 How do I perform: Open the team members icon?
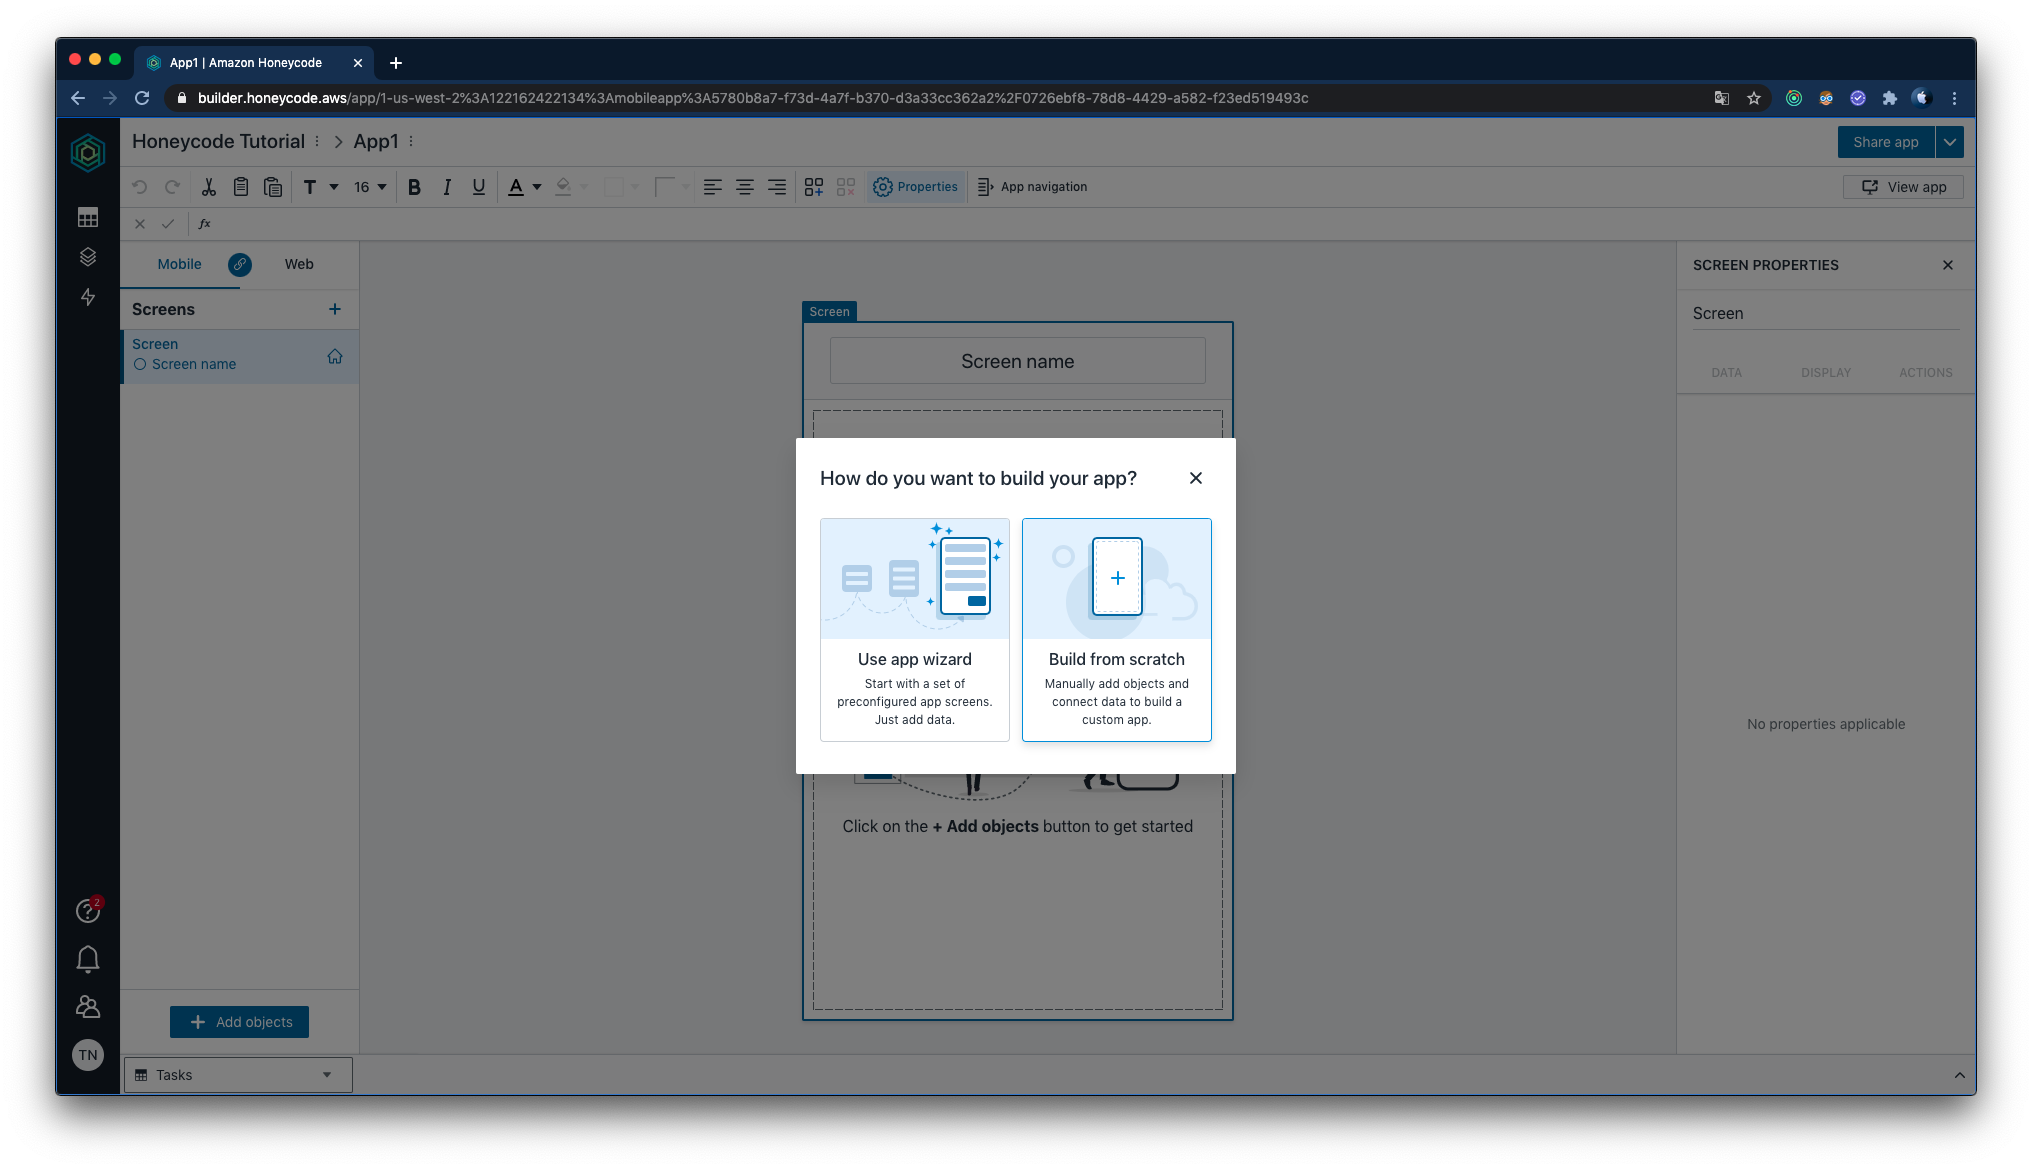click(x=88, y=1007)
